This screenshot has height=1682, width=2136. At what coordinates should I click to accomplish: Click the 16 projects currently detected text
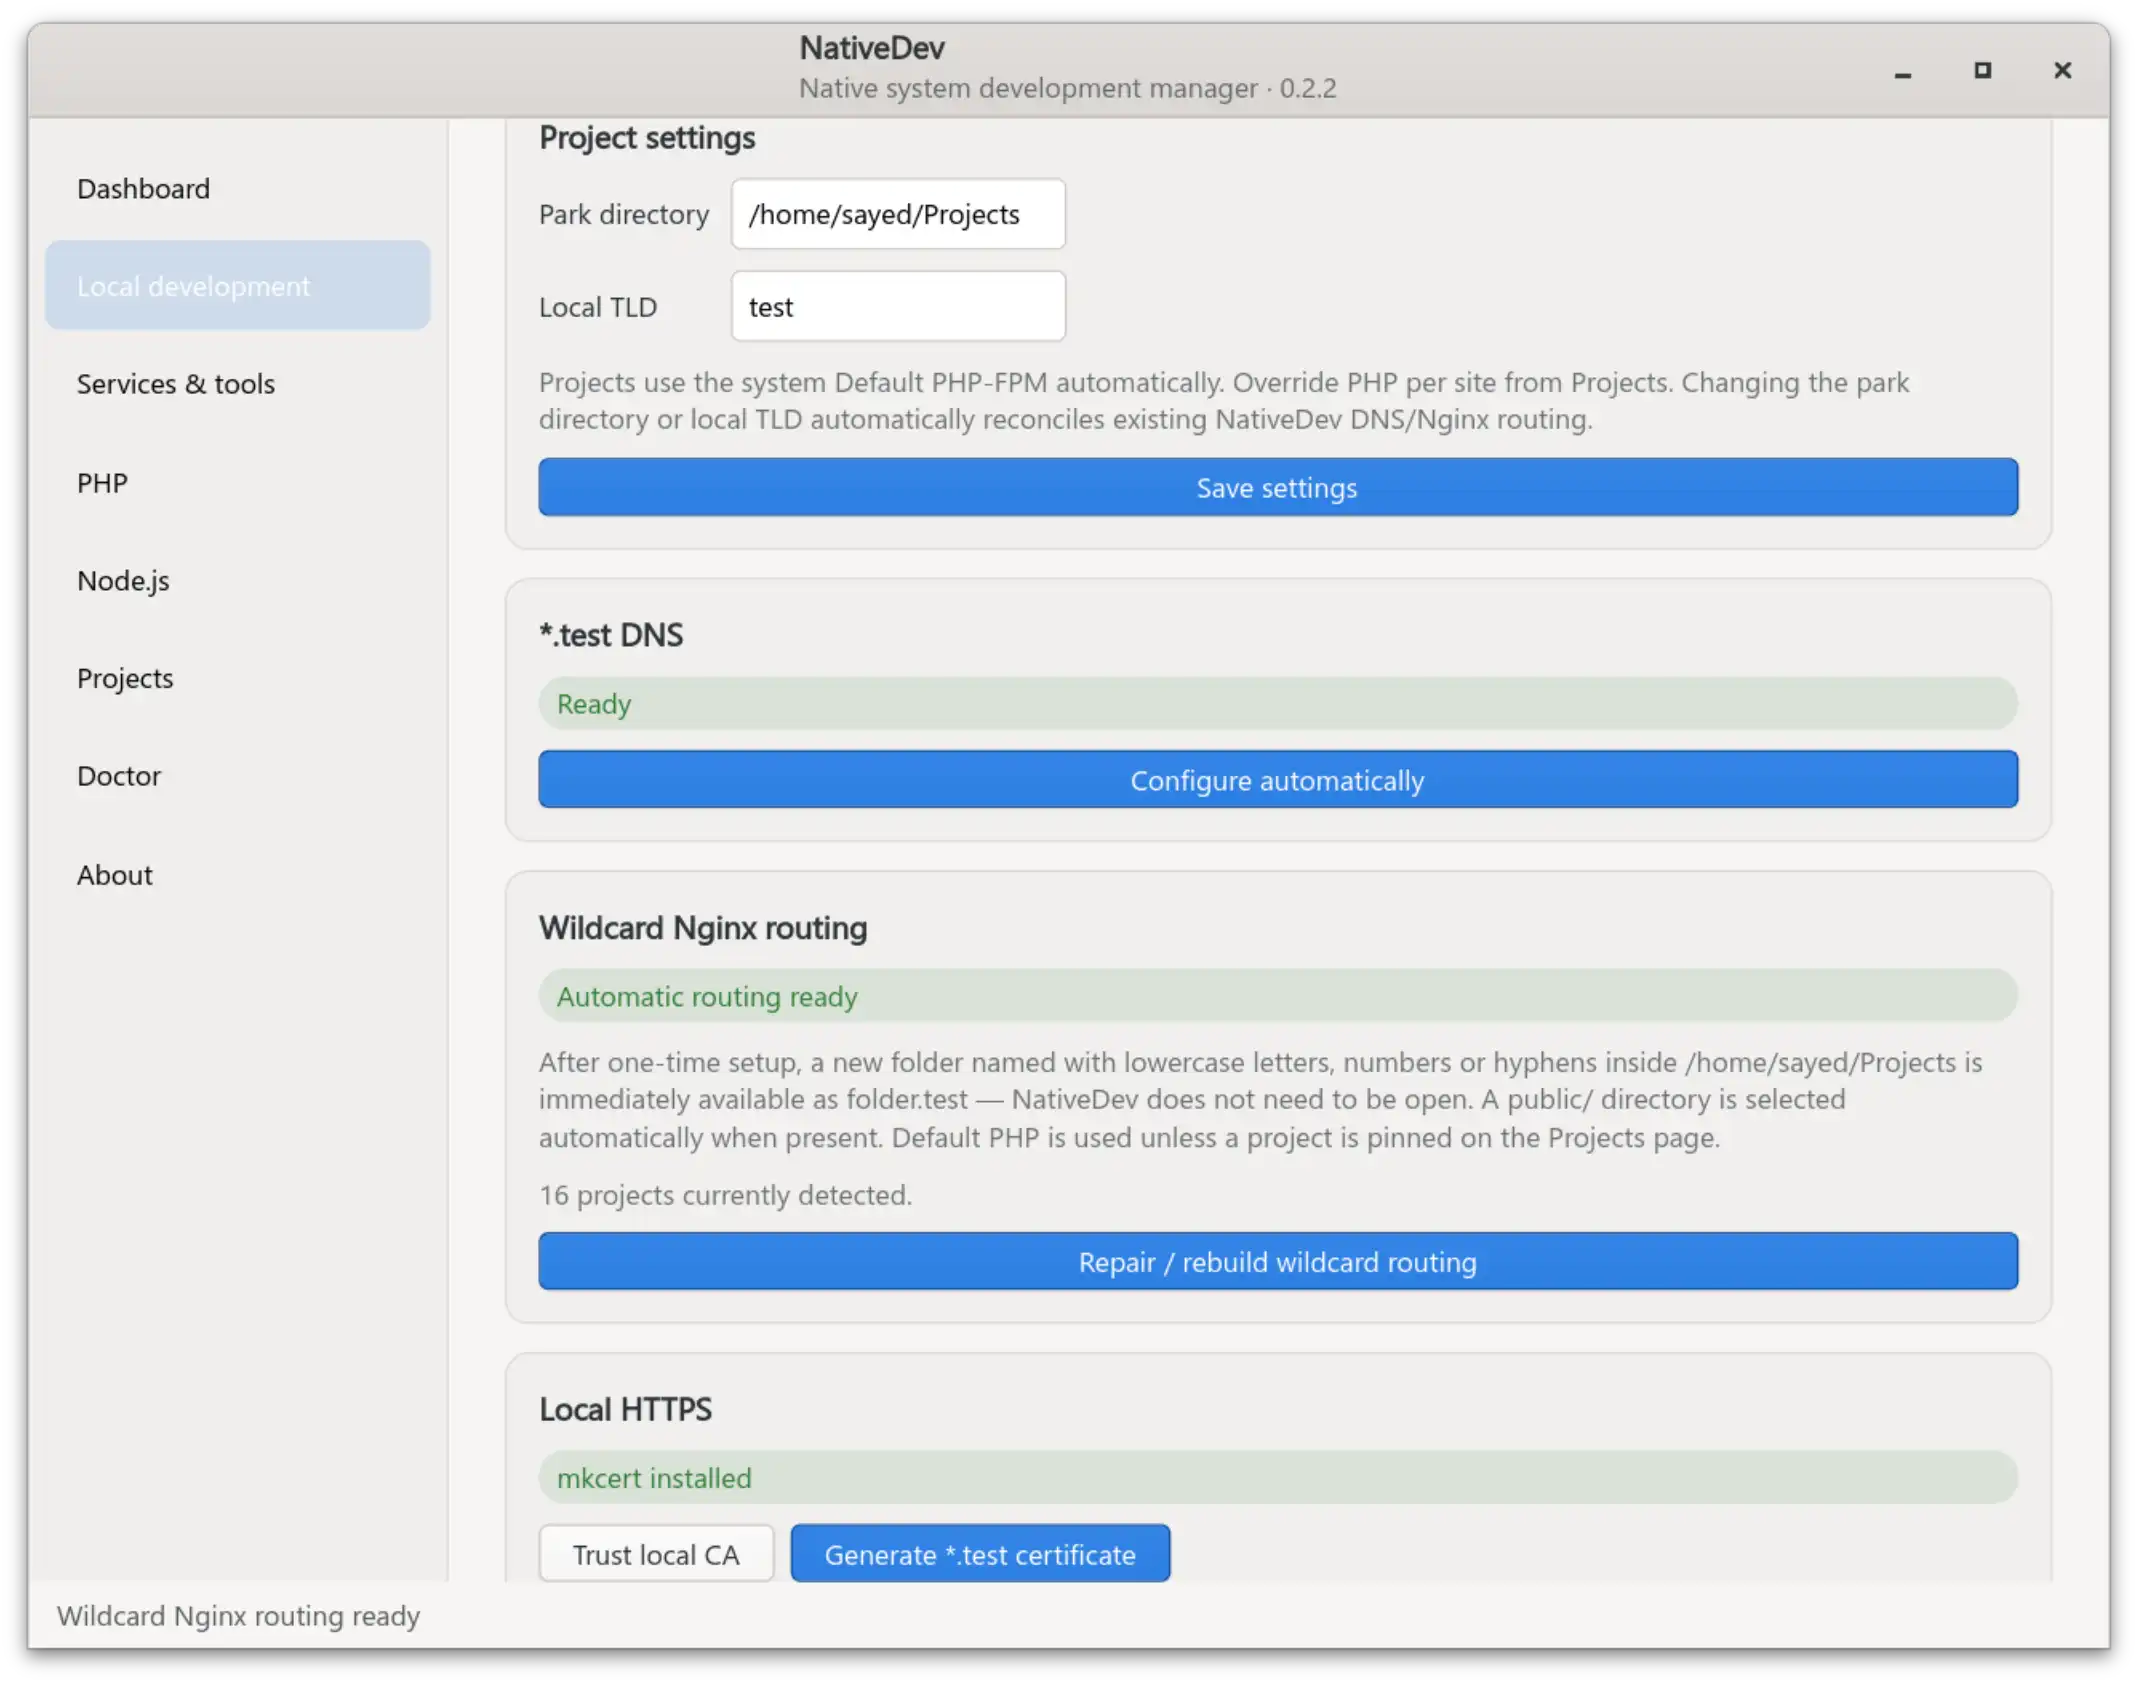point(726,1195)
